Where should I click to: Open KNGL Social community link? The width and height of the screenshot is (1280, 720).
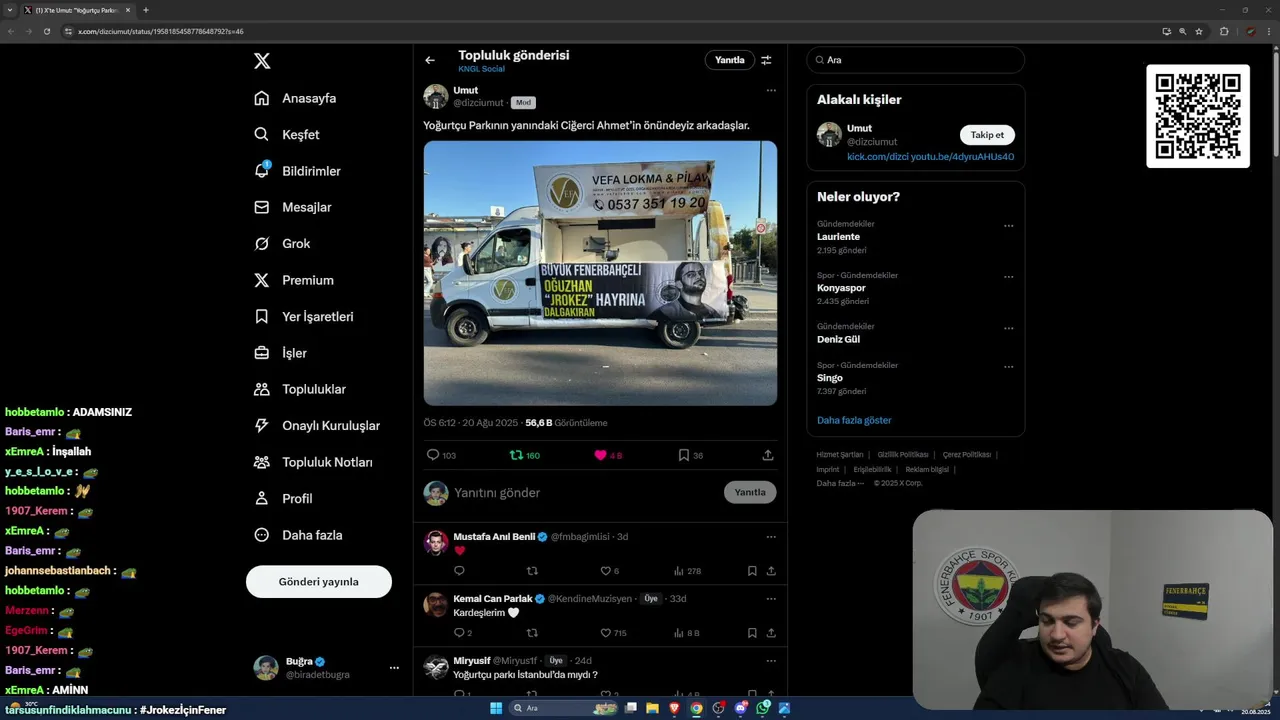point(481,69)
